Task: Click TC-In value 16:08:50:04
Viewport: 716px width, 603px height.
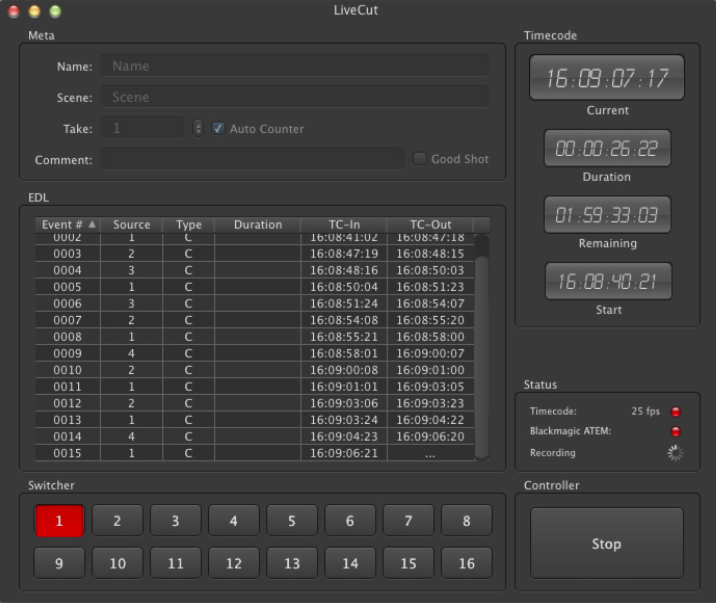Action: pyautogui.click(x=344, y=287)
